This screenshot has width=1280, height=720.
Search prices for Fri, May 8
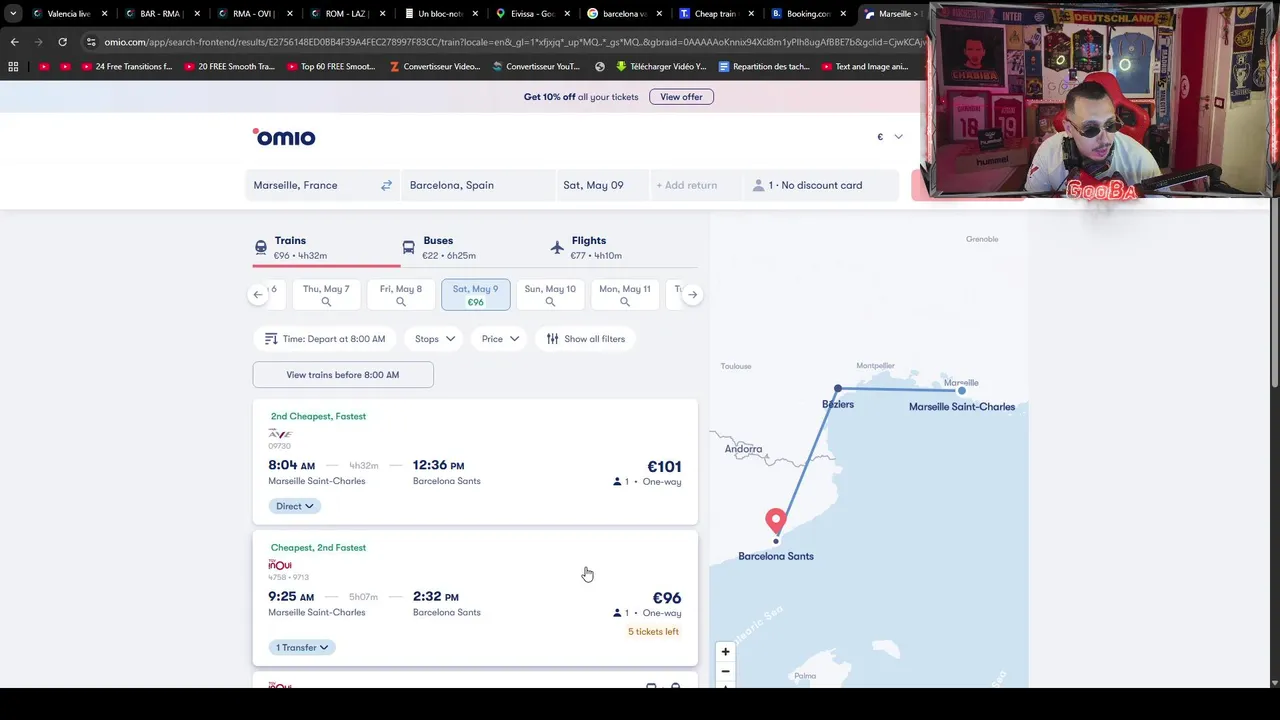click(401, 295)
